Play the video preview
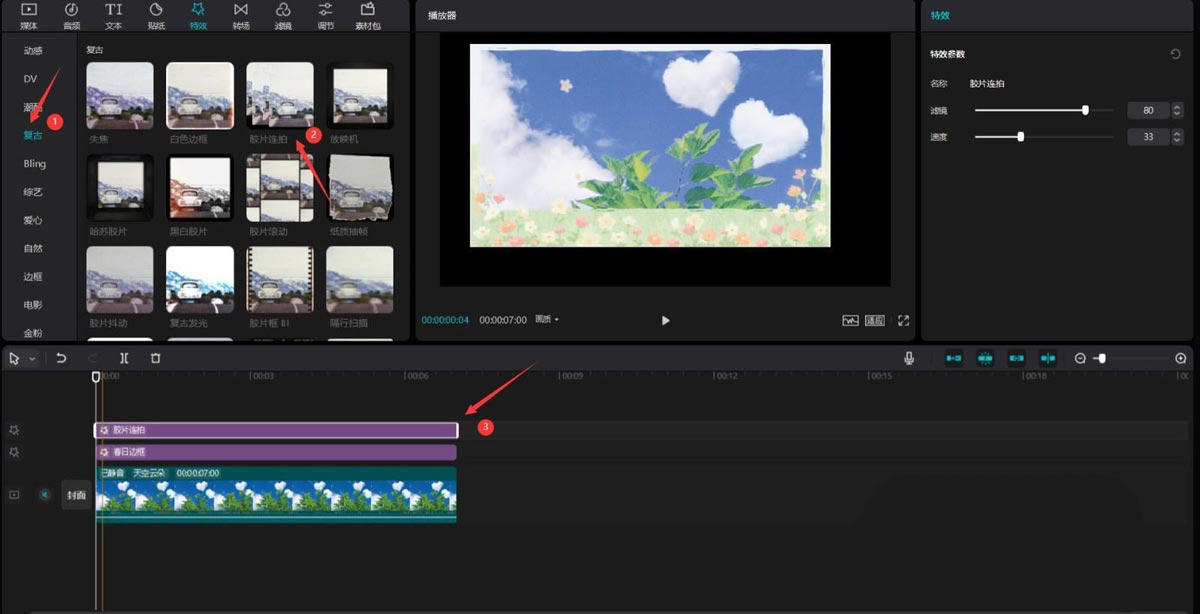Screen dimensions: 1200x614 [x=665, y=320]
